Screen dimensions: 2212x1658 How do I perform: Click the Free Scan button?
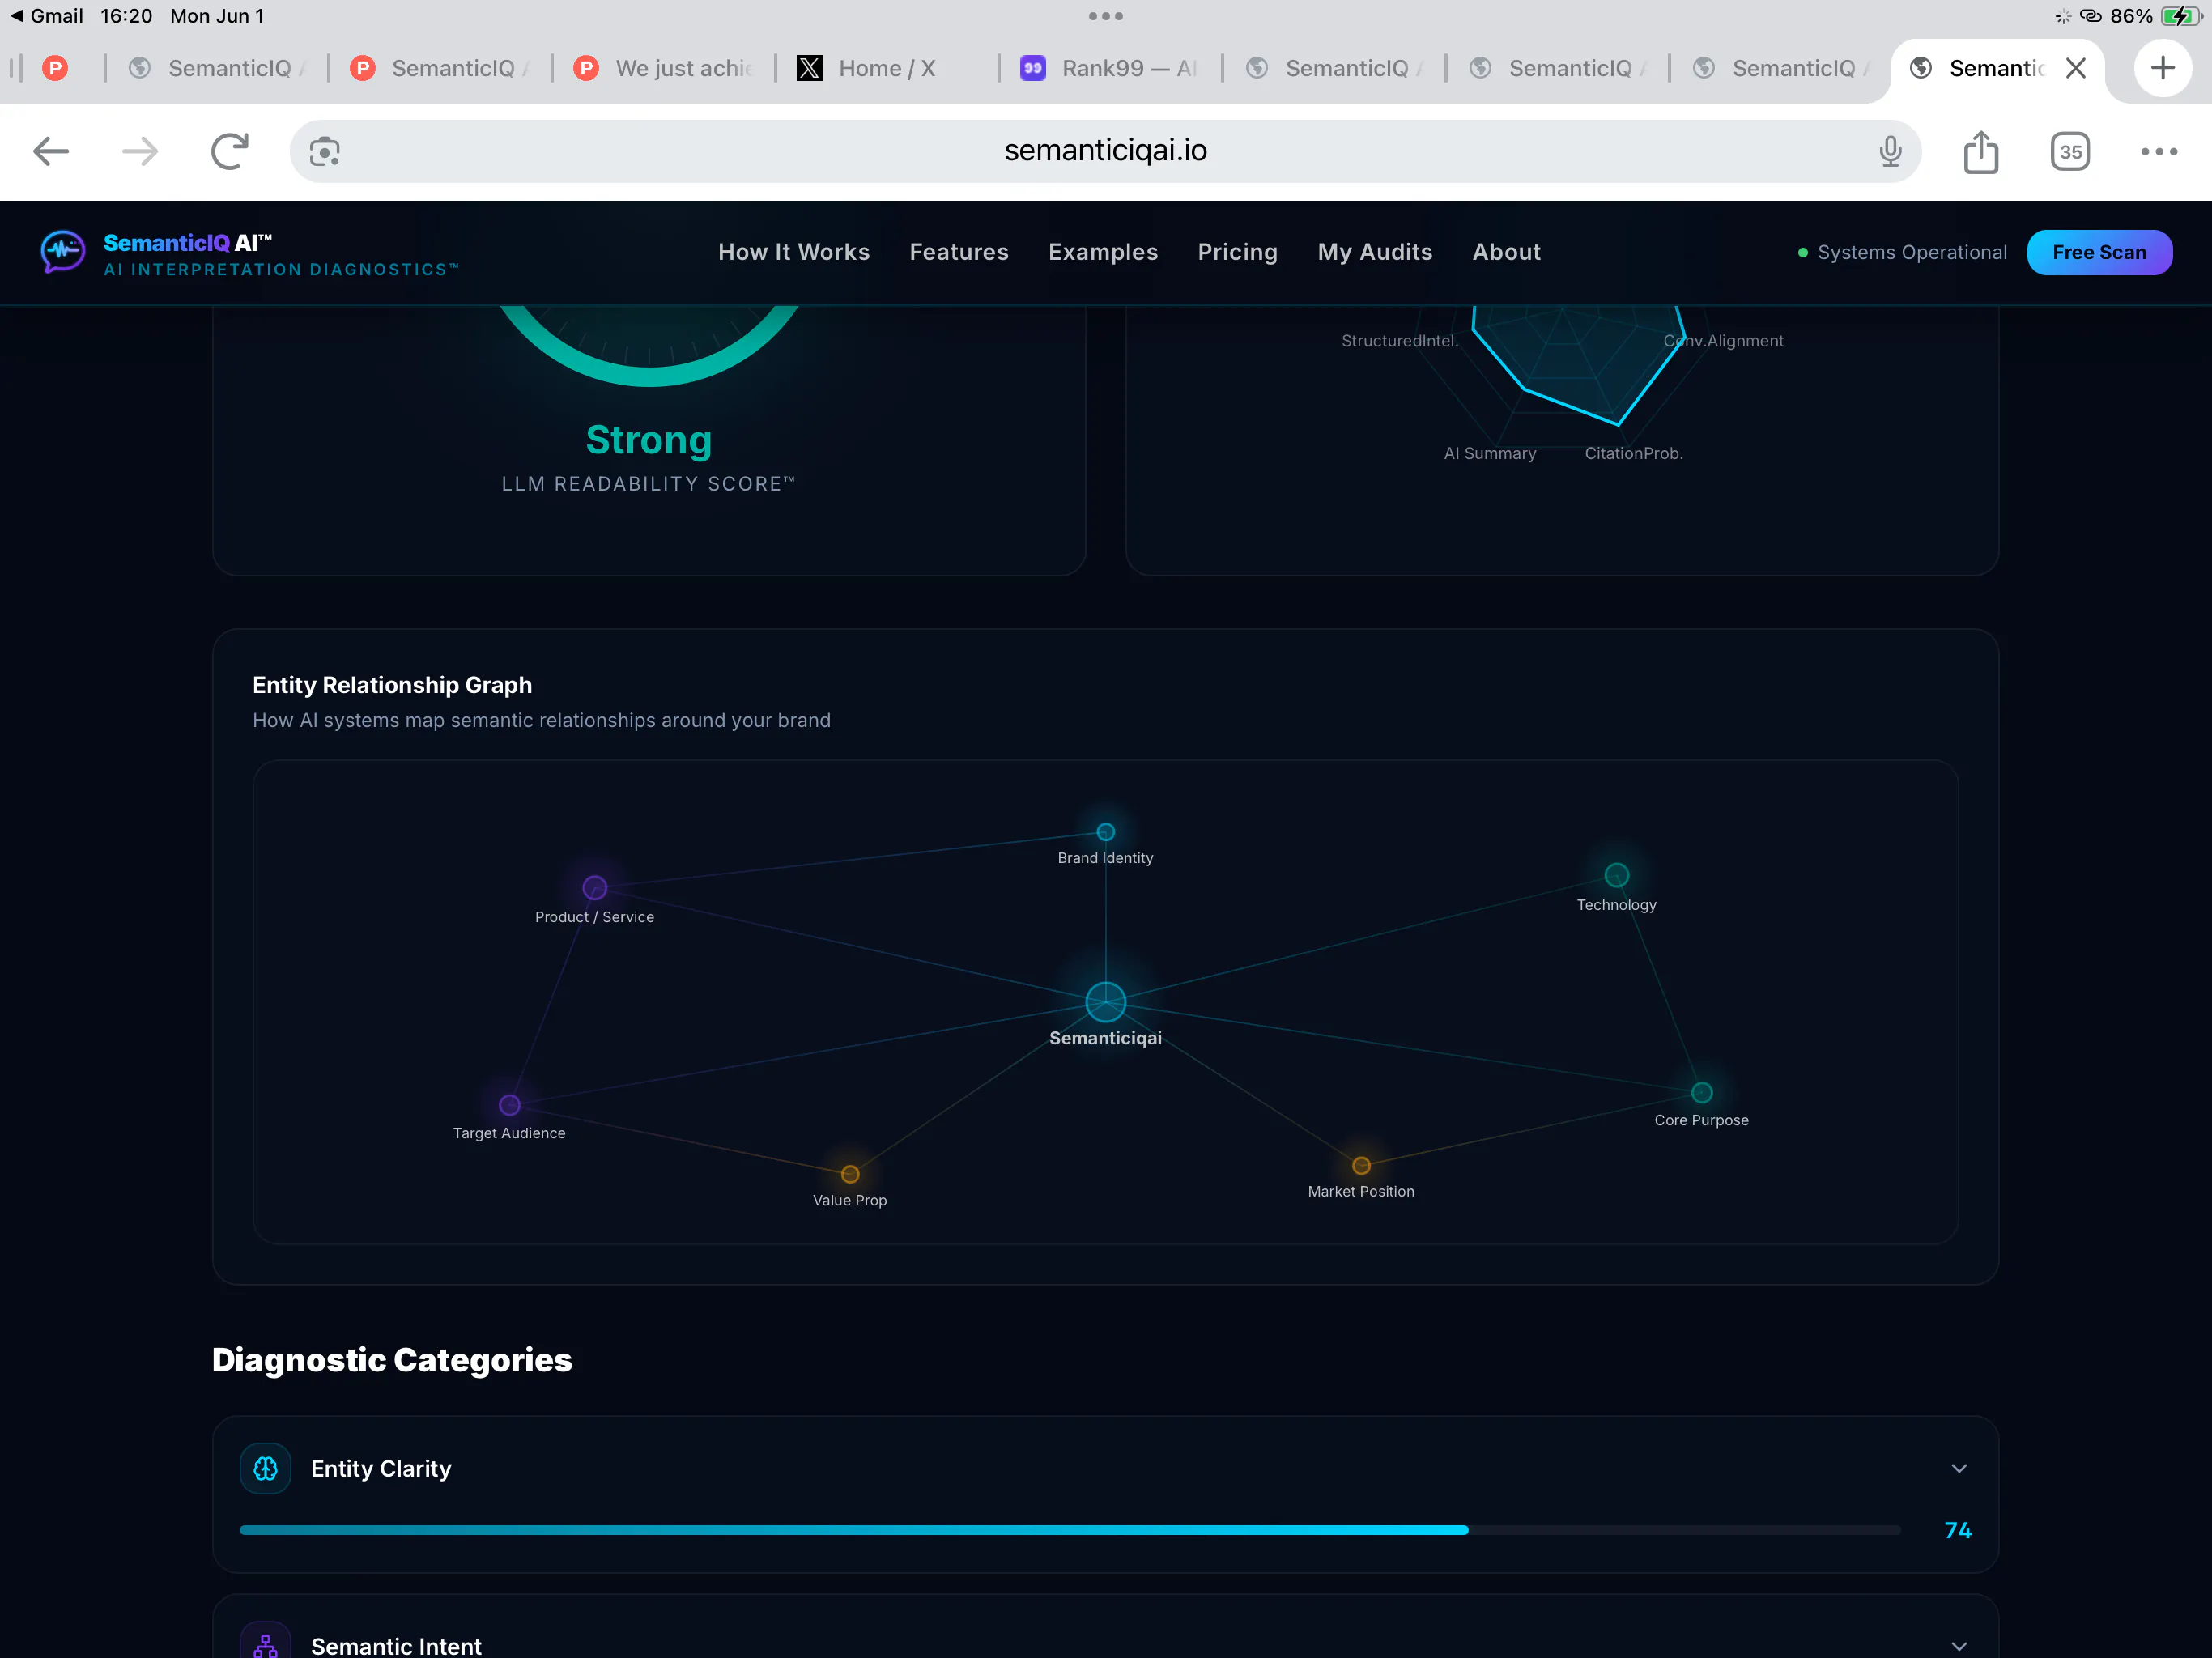pyautogui.click(x=2099, y=252)
